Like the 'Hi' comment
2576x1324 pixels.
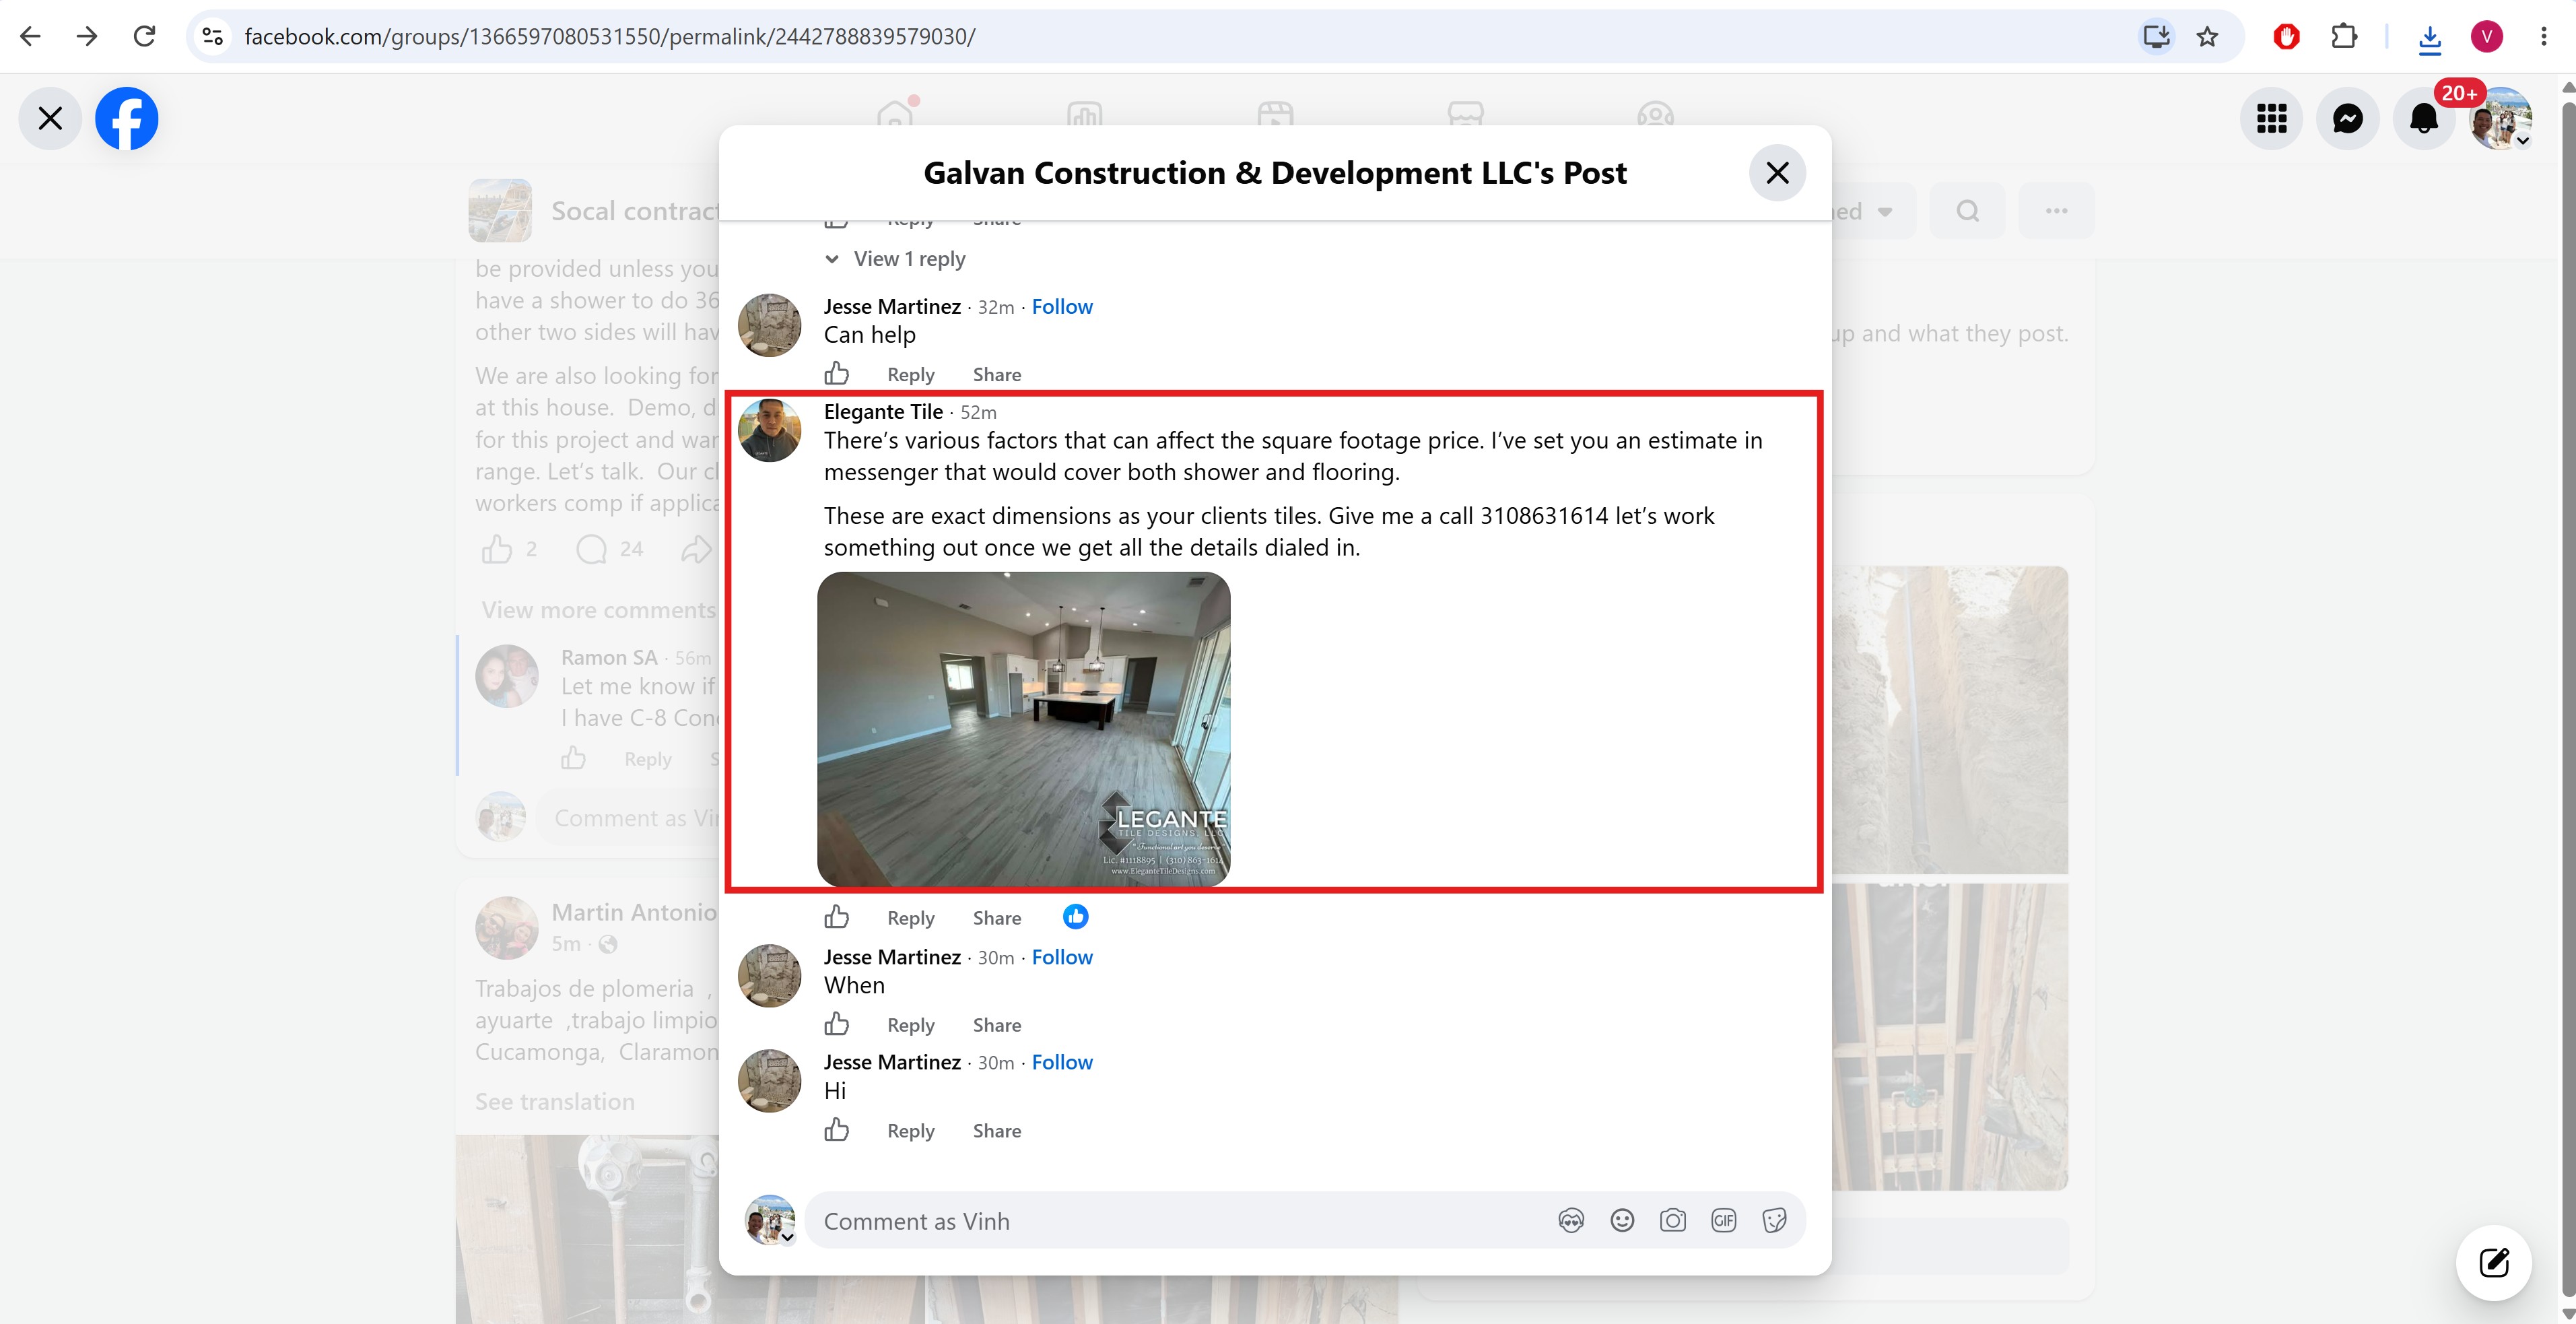pos(837,1130)
